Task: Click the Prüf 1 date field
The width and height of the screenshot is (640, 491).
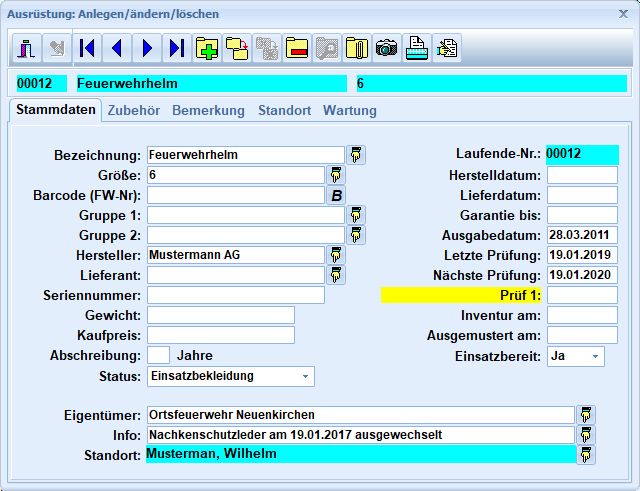Action: [582, 295]
